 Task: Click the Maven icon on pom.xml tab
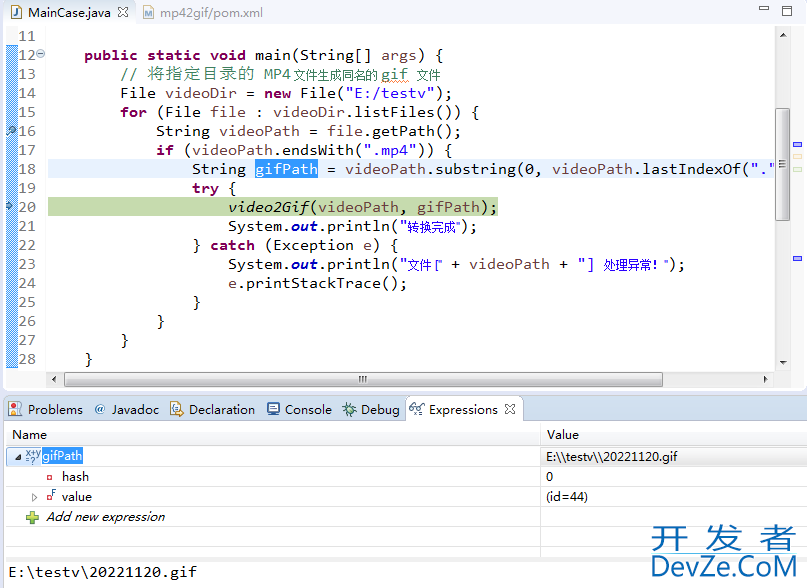tap(148, 12)
